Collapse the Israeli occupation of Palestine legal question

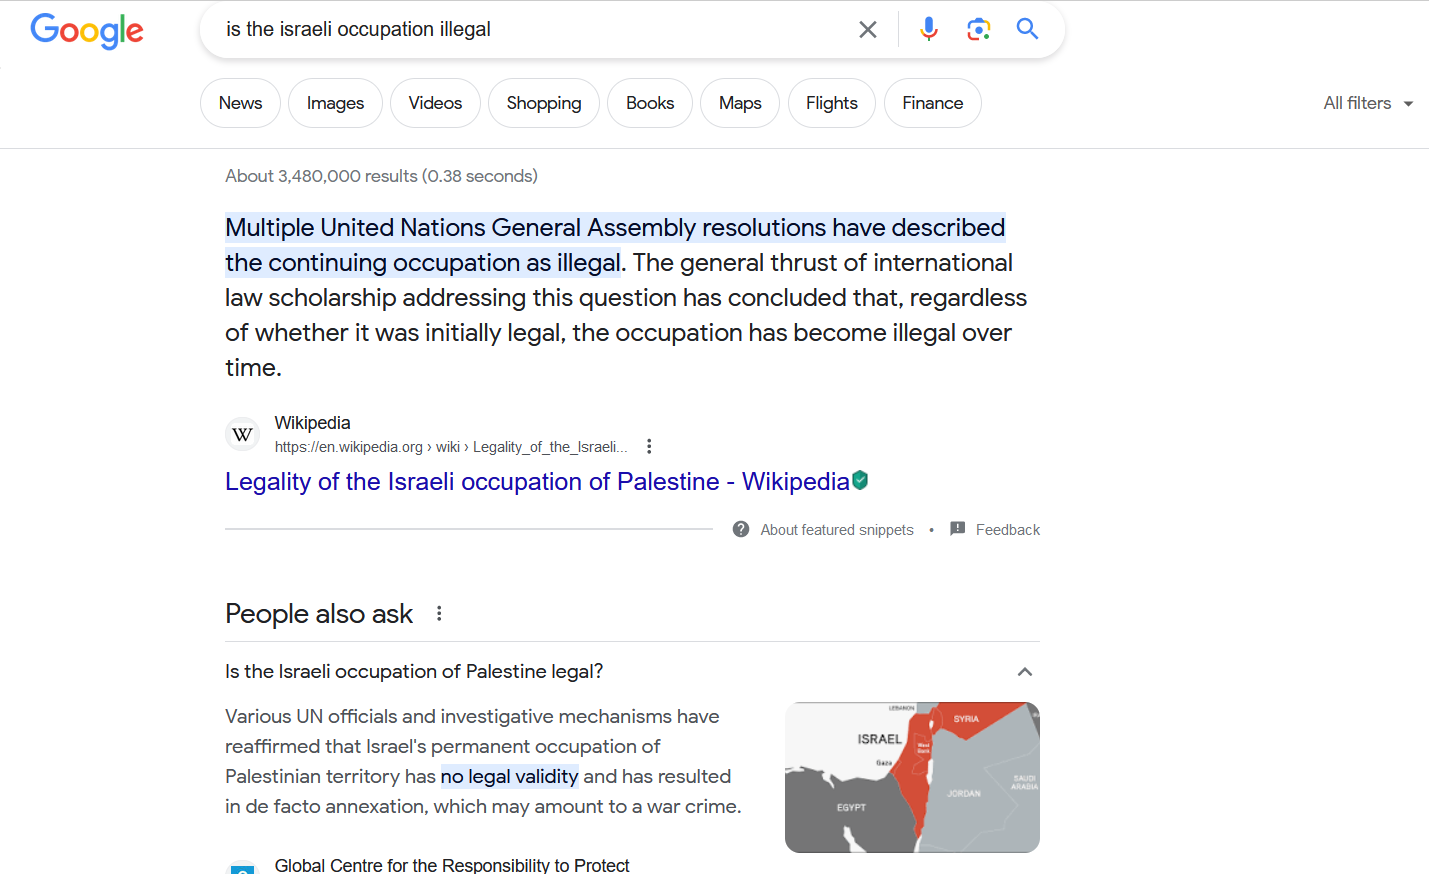1025,672
